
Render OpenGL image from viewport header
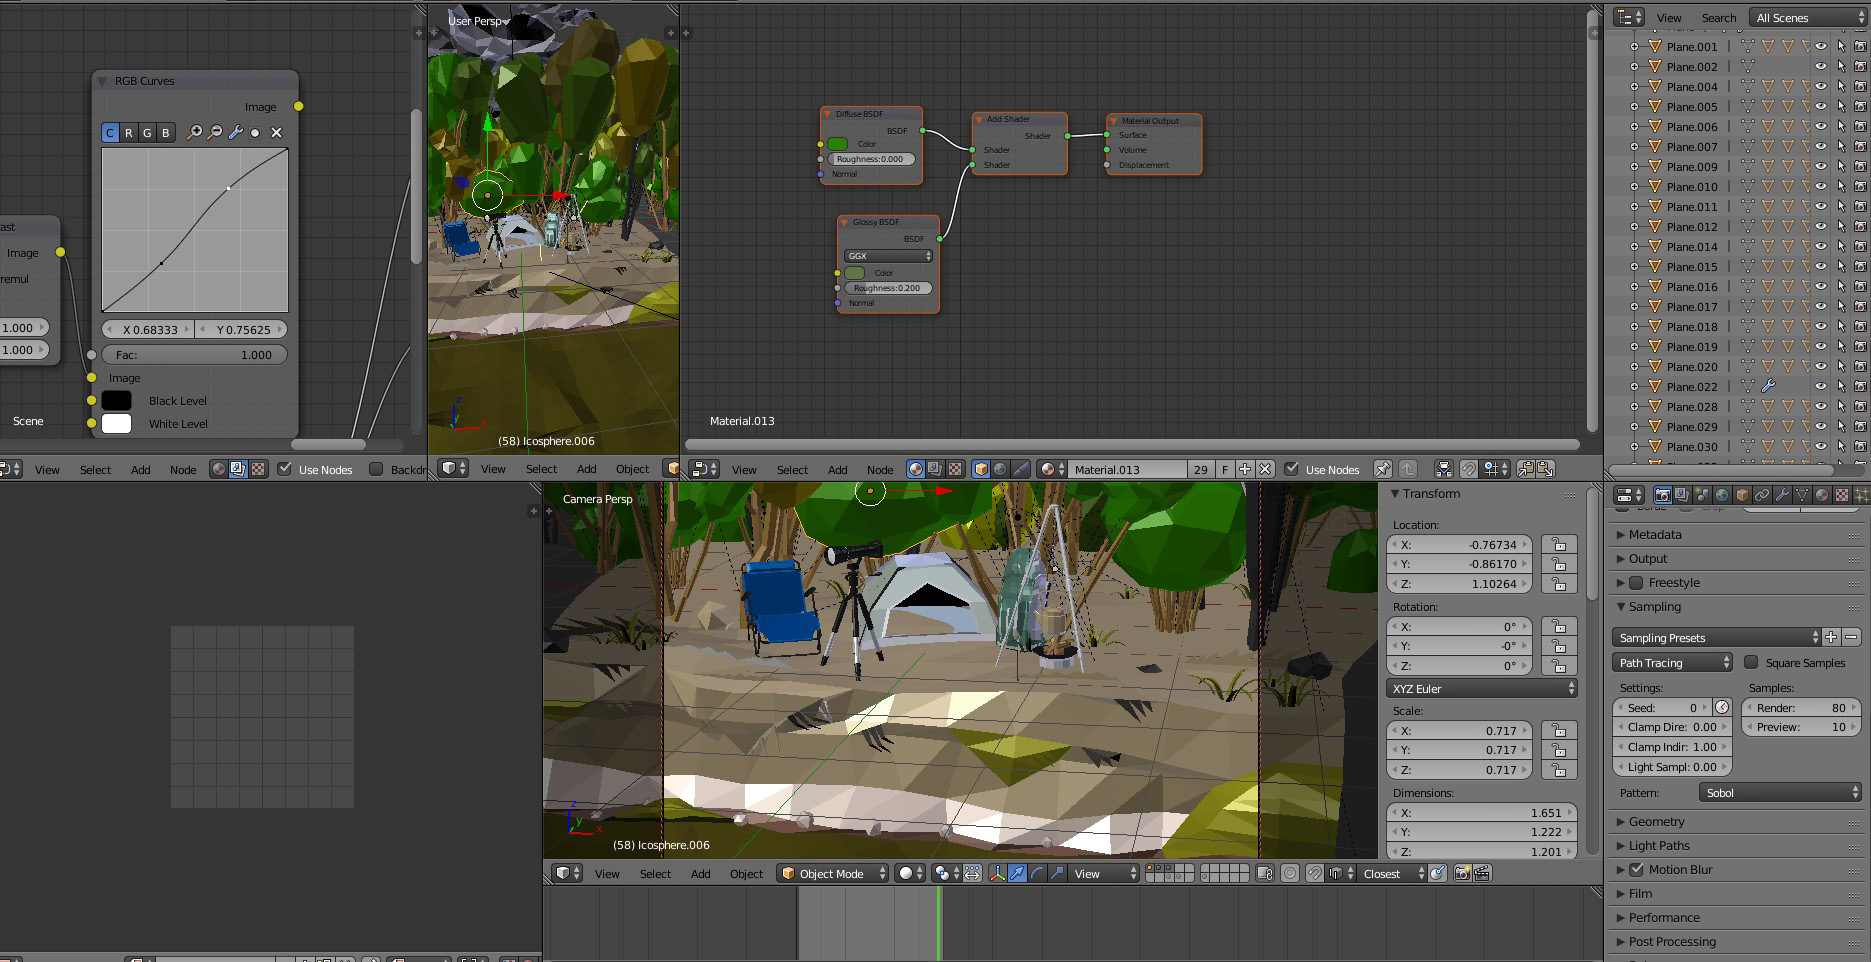click(1462, 873)
